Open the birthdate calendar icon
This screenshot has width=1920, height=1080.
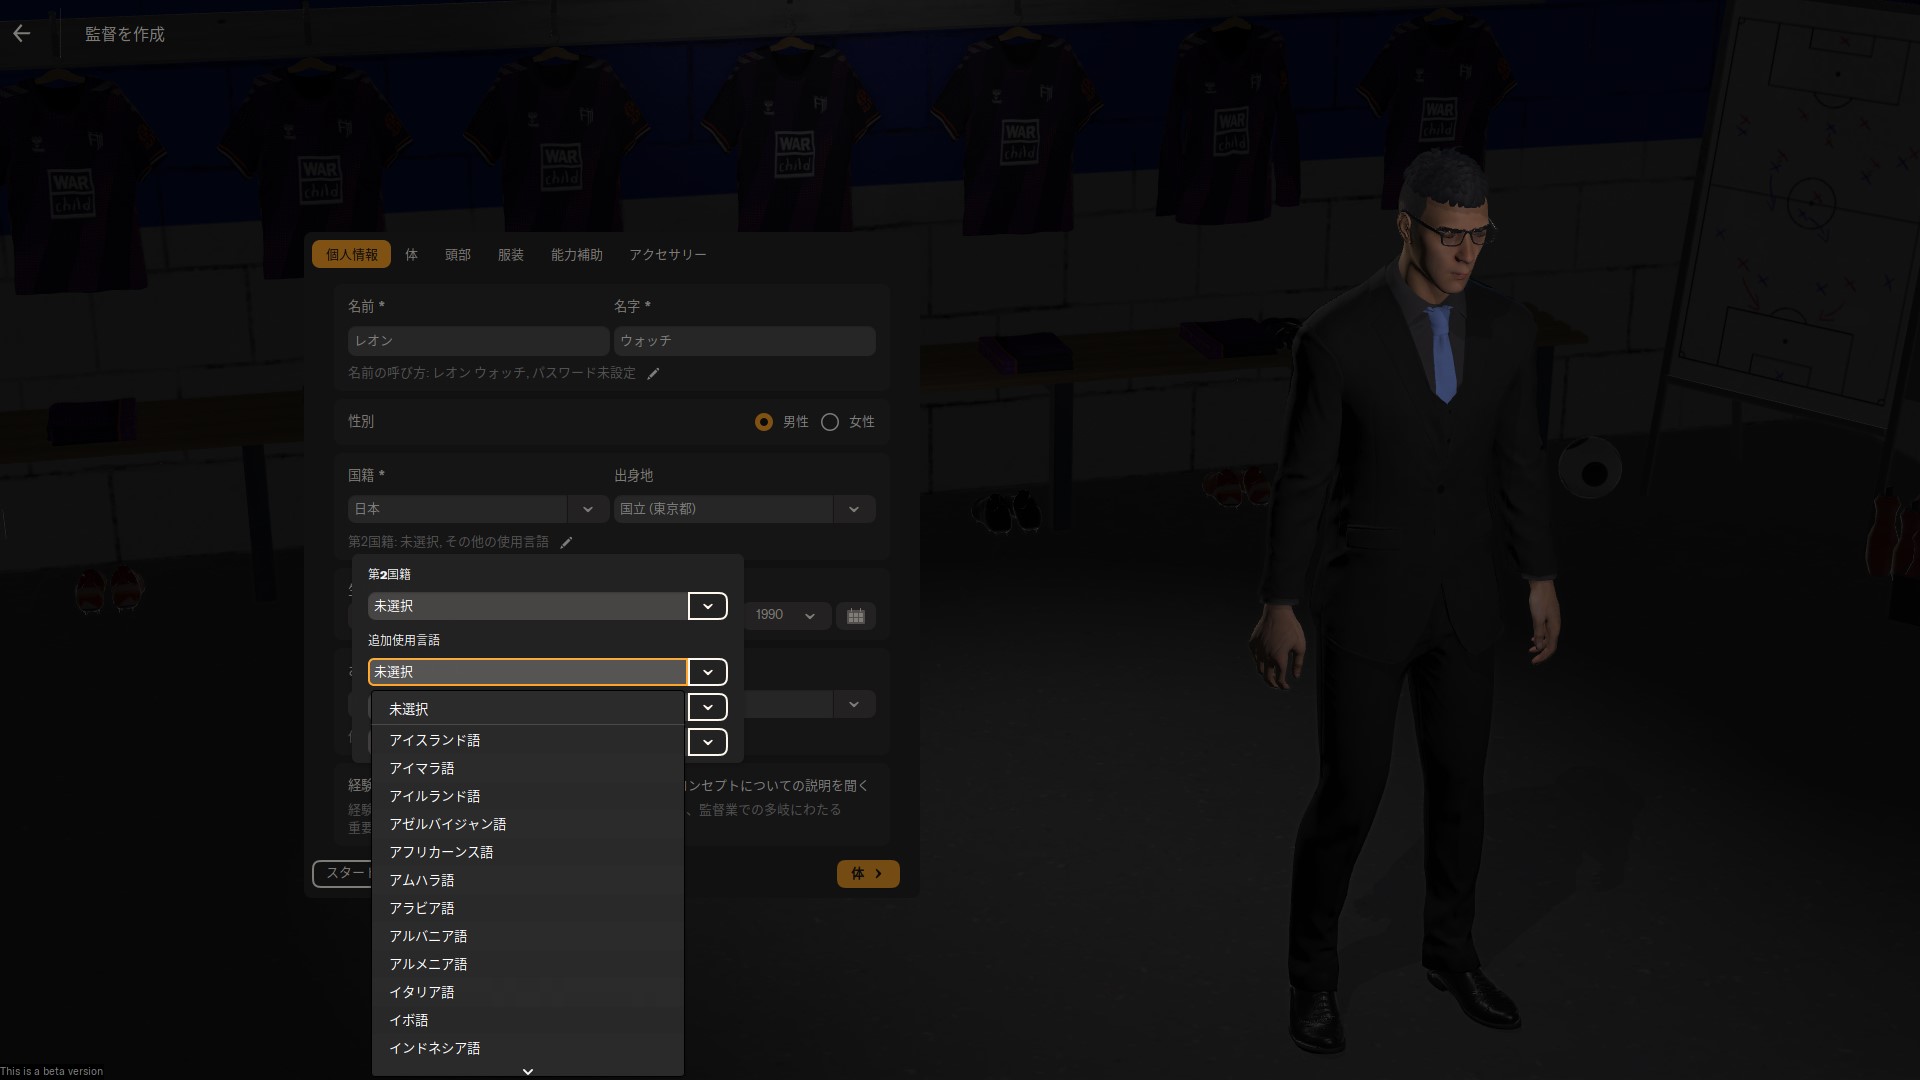855,616
